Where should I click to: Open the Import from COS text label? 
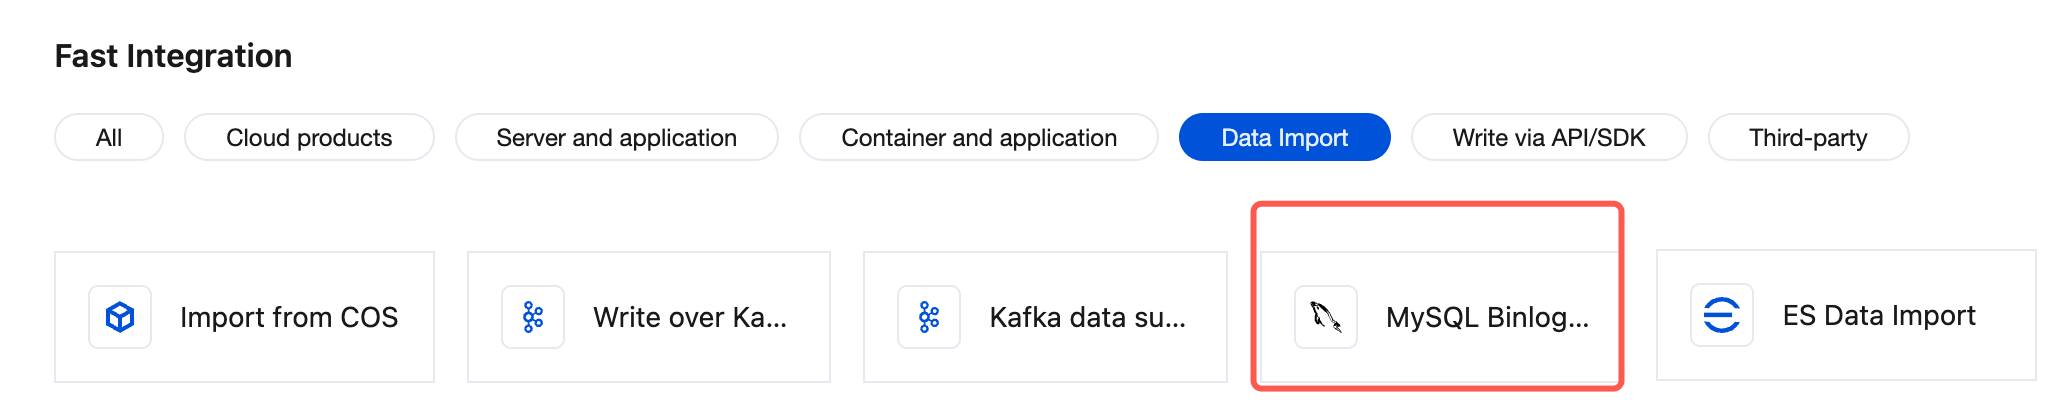point(289,317)
